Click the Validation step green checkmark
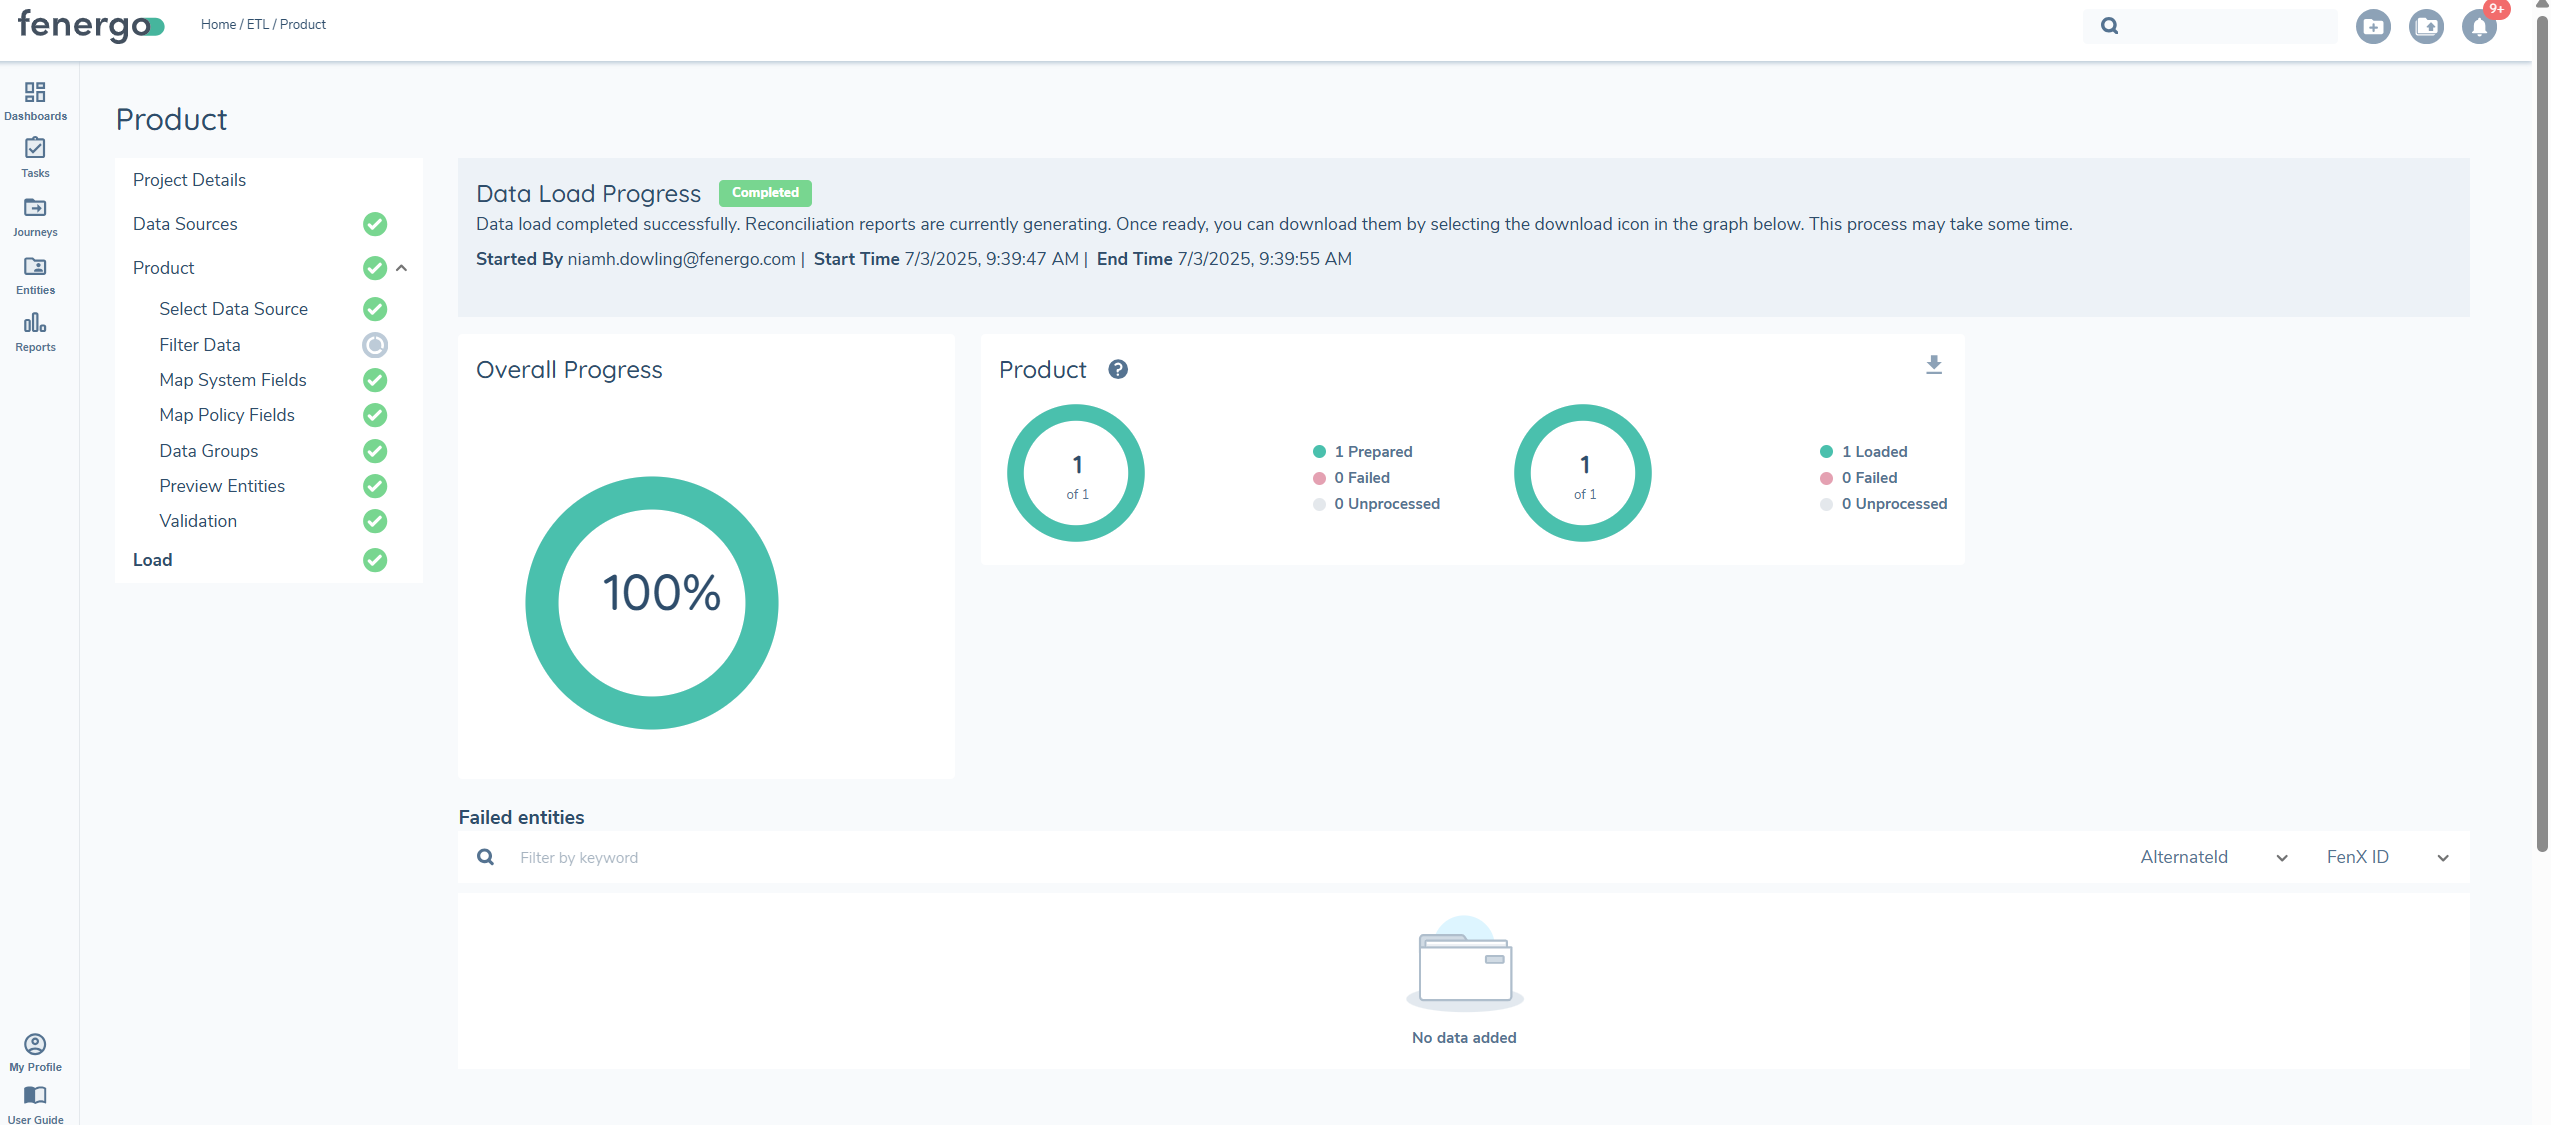2551x1125 pixels. [x=375, y=521]
